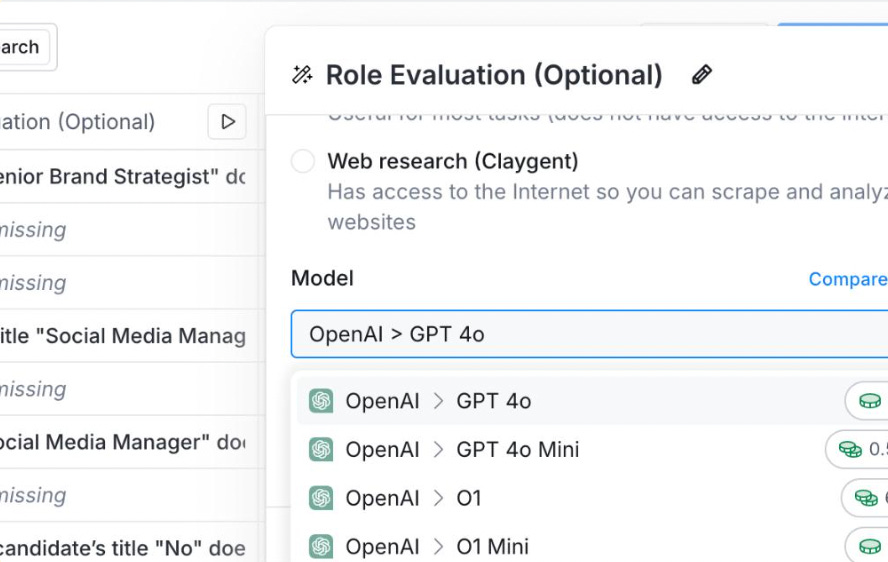Click the chevron arrow in the O1 row
The width and height of the screenshot is (888, 562).
point(438,499)
